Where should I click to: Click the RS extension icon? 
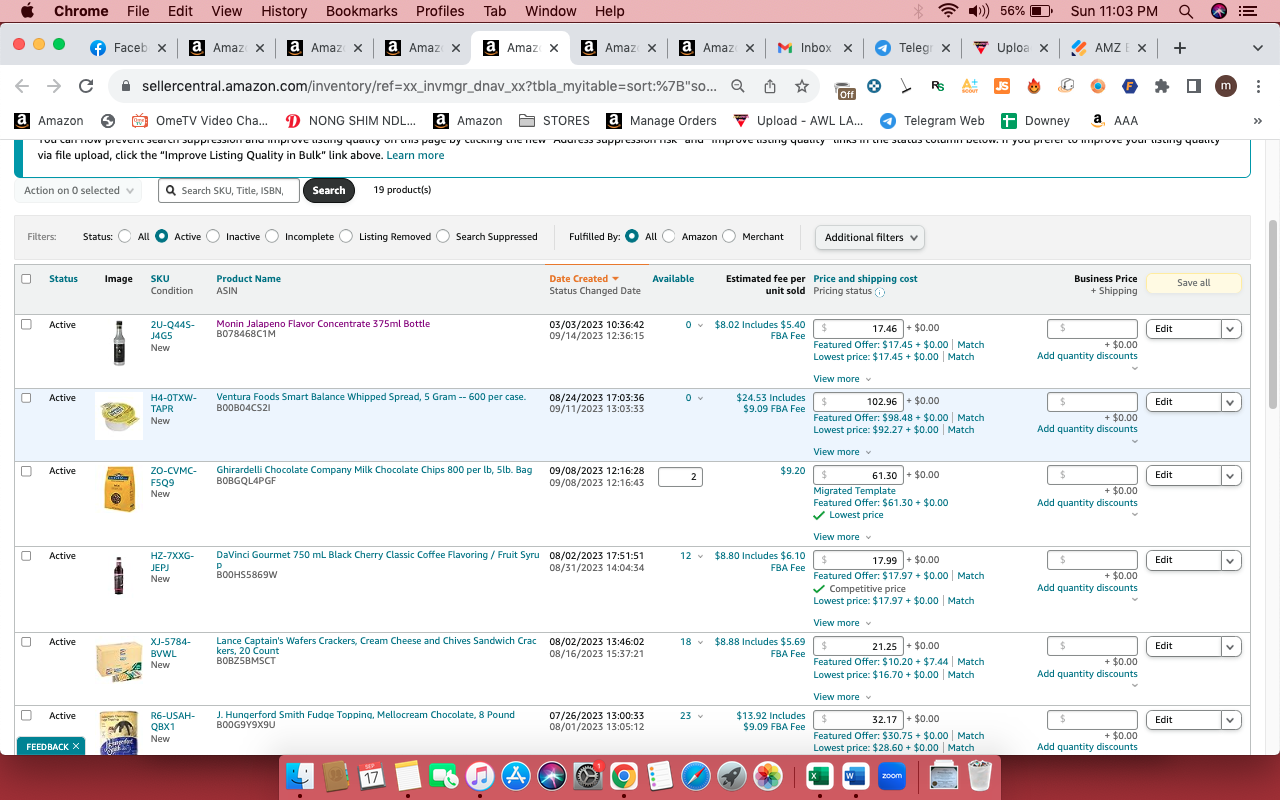(x=937, y=86)
